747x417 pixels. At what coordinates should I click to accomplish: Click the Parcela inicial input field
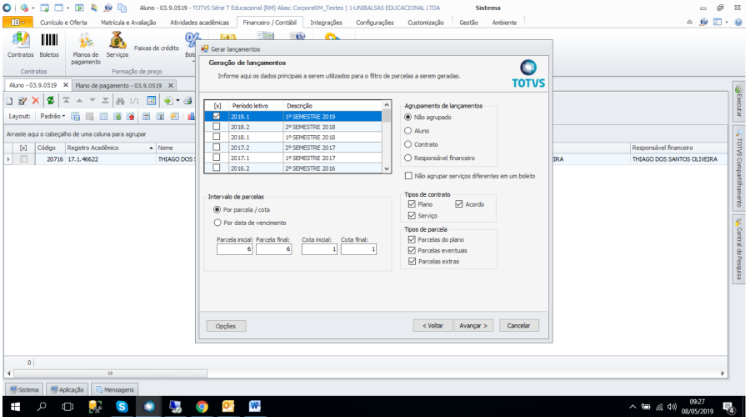234,250
